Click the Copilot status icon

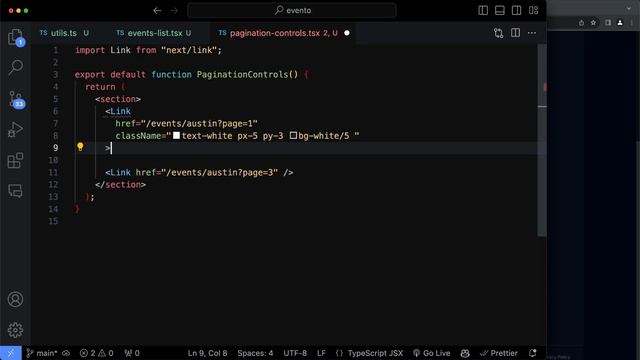[x=465, y=353]
